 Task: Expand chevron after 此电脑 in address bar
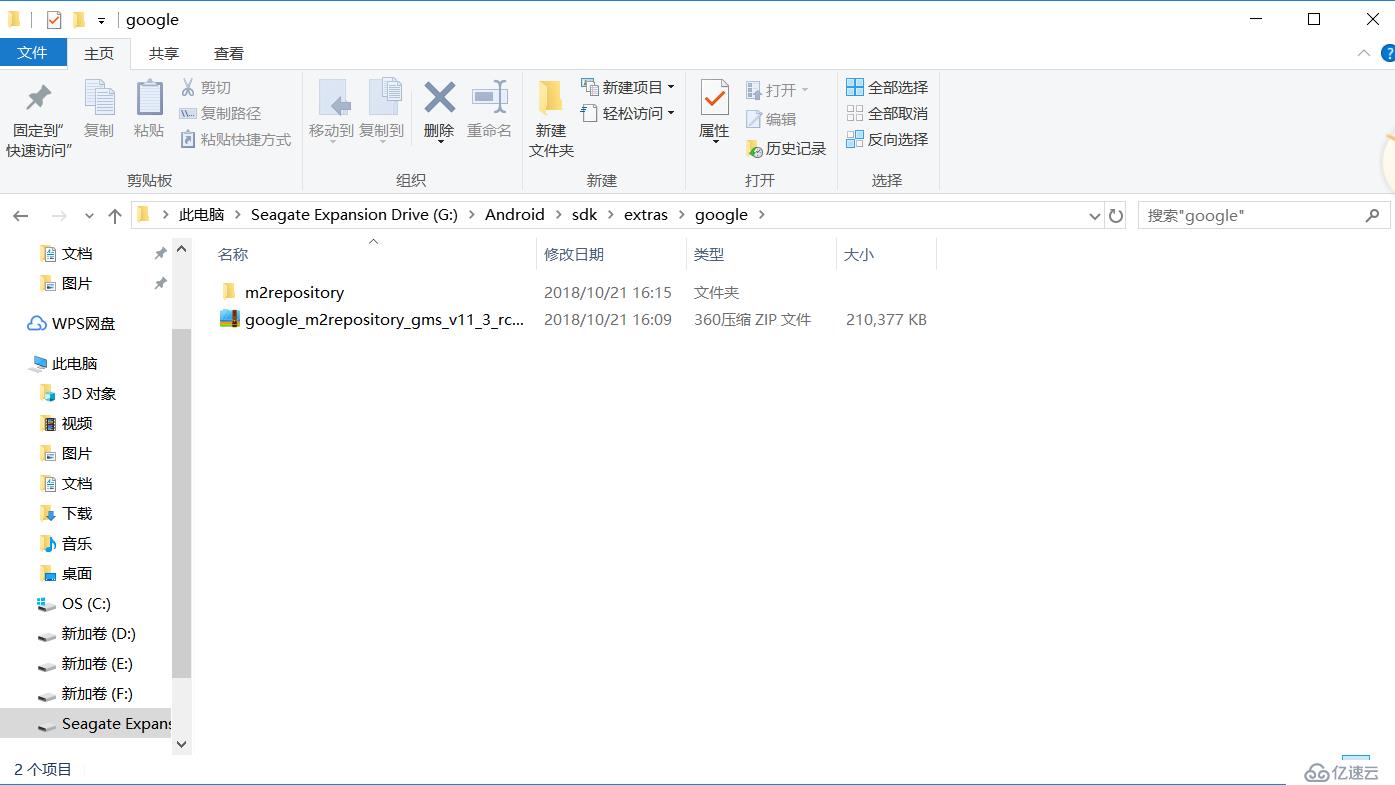click(x=236, y=215)
